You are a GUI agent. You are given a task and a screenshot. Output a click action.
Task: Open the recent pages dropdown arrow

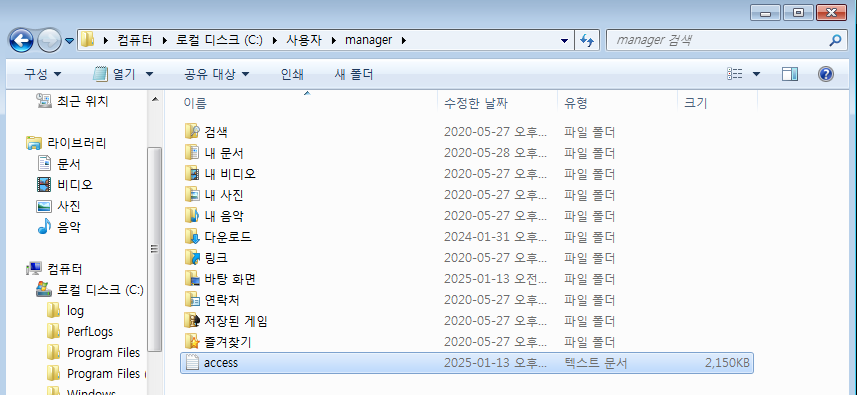pos(69,41)
